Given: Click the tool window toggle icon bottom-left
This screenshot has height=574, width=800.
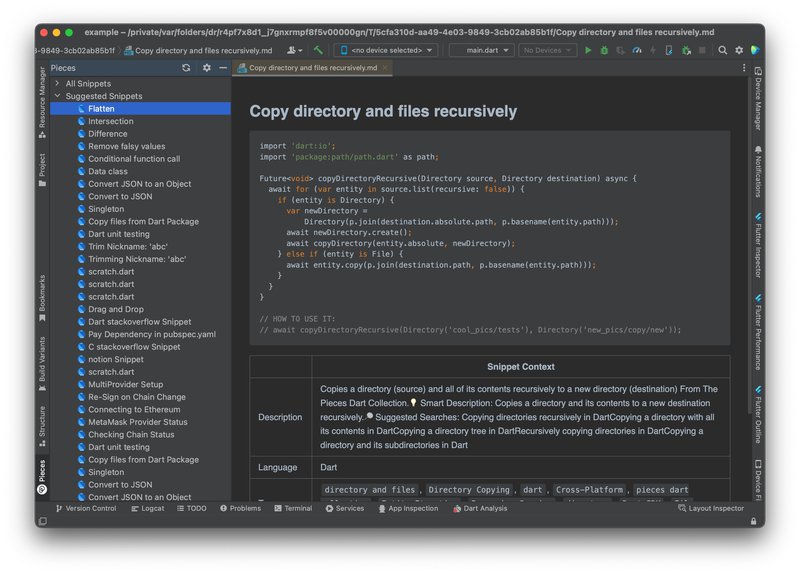Looking at the screenshot, I should click(x=43, y=521).
